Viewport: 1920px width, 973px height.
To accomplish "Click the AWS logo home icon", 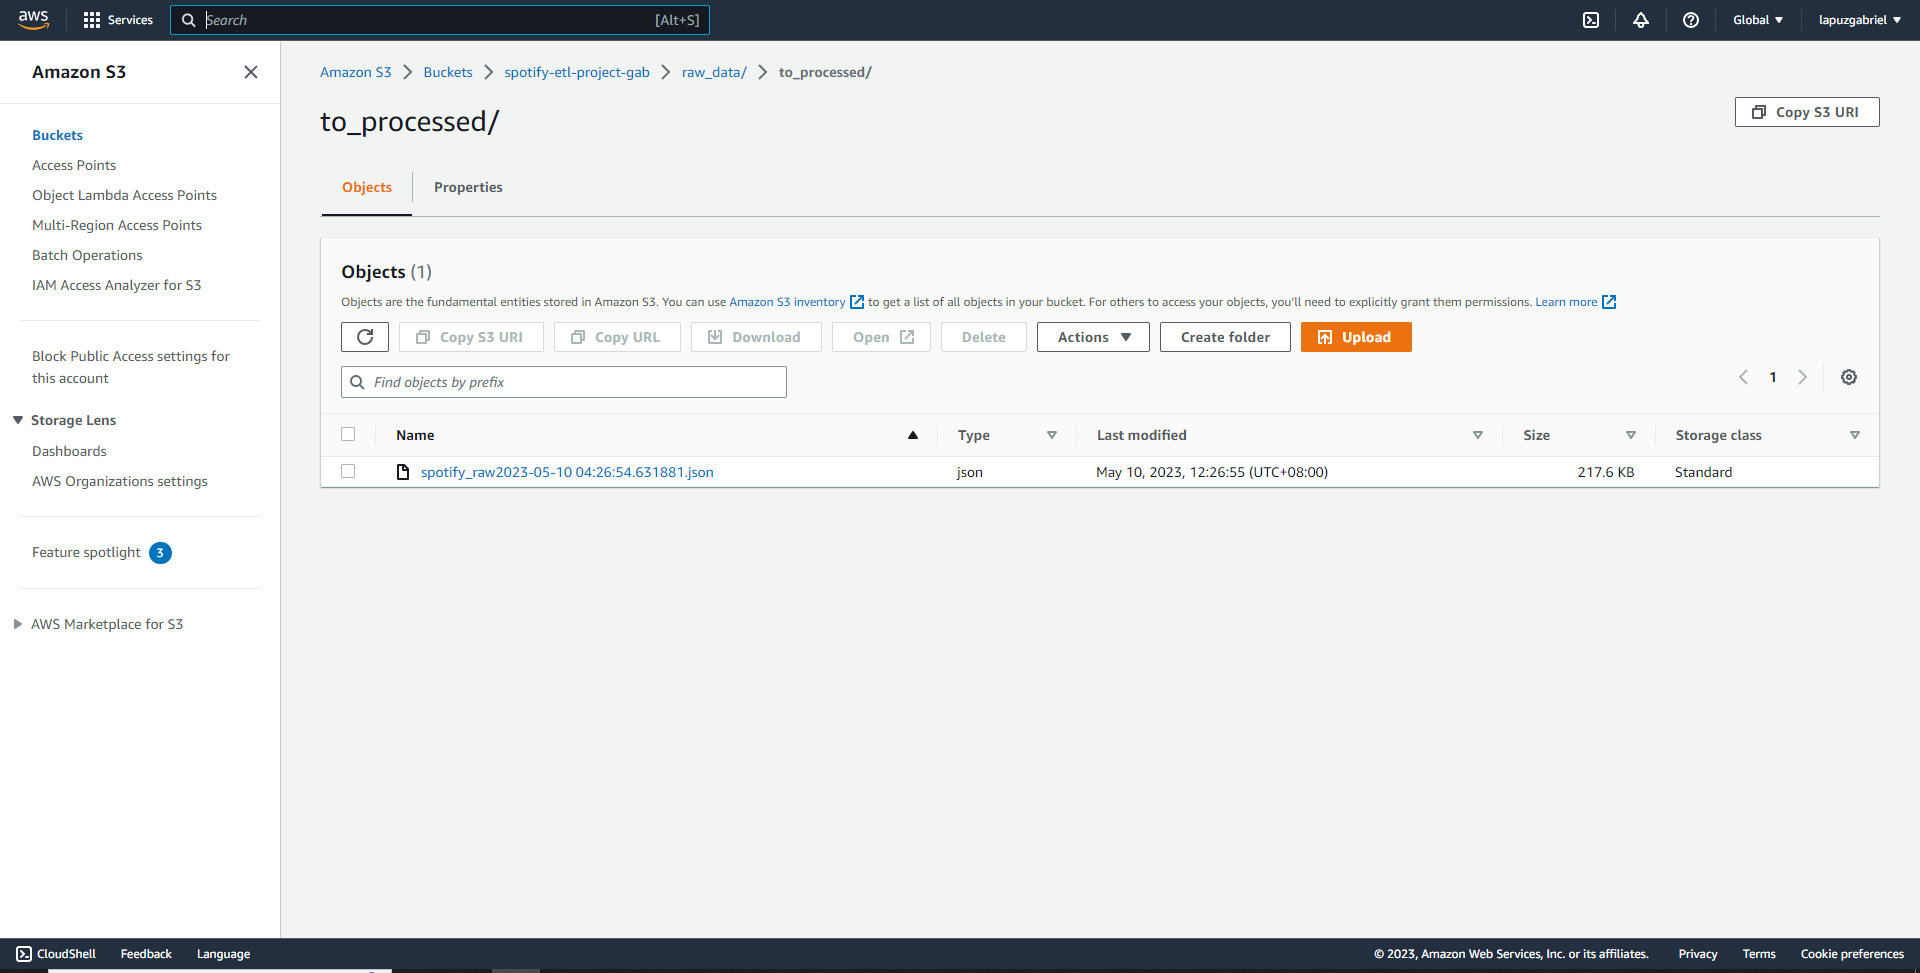I will [33, 20].
